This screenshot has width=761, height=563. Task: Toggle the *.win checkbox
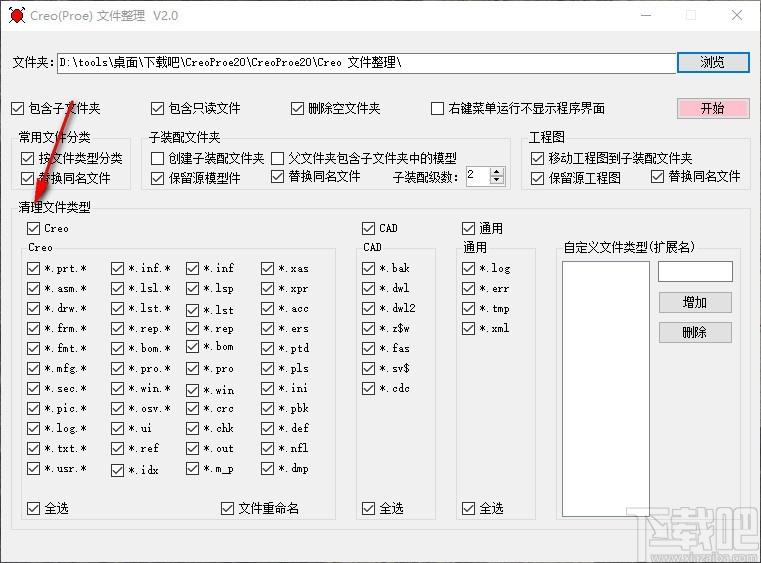[192, 390]
